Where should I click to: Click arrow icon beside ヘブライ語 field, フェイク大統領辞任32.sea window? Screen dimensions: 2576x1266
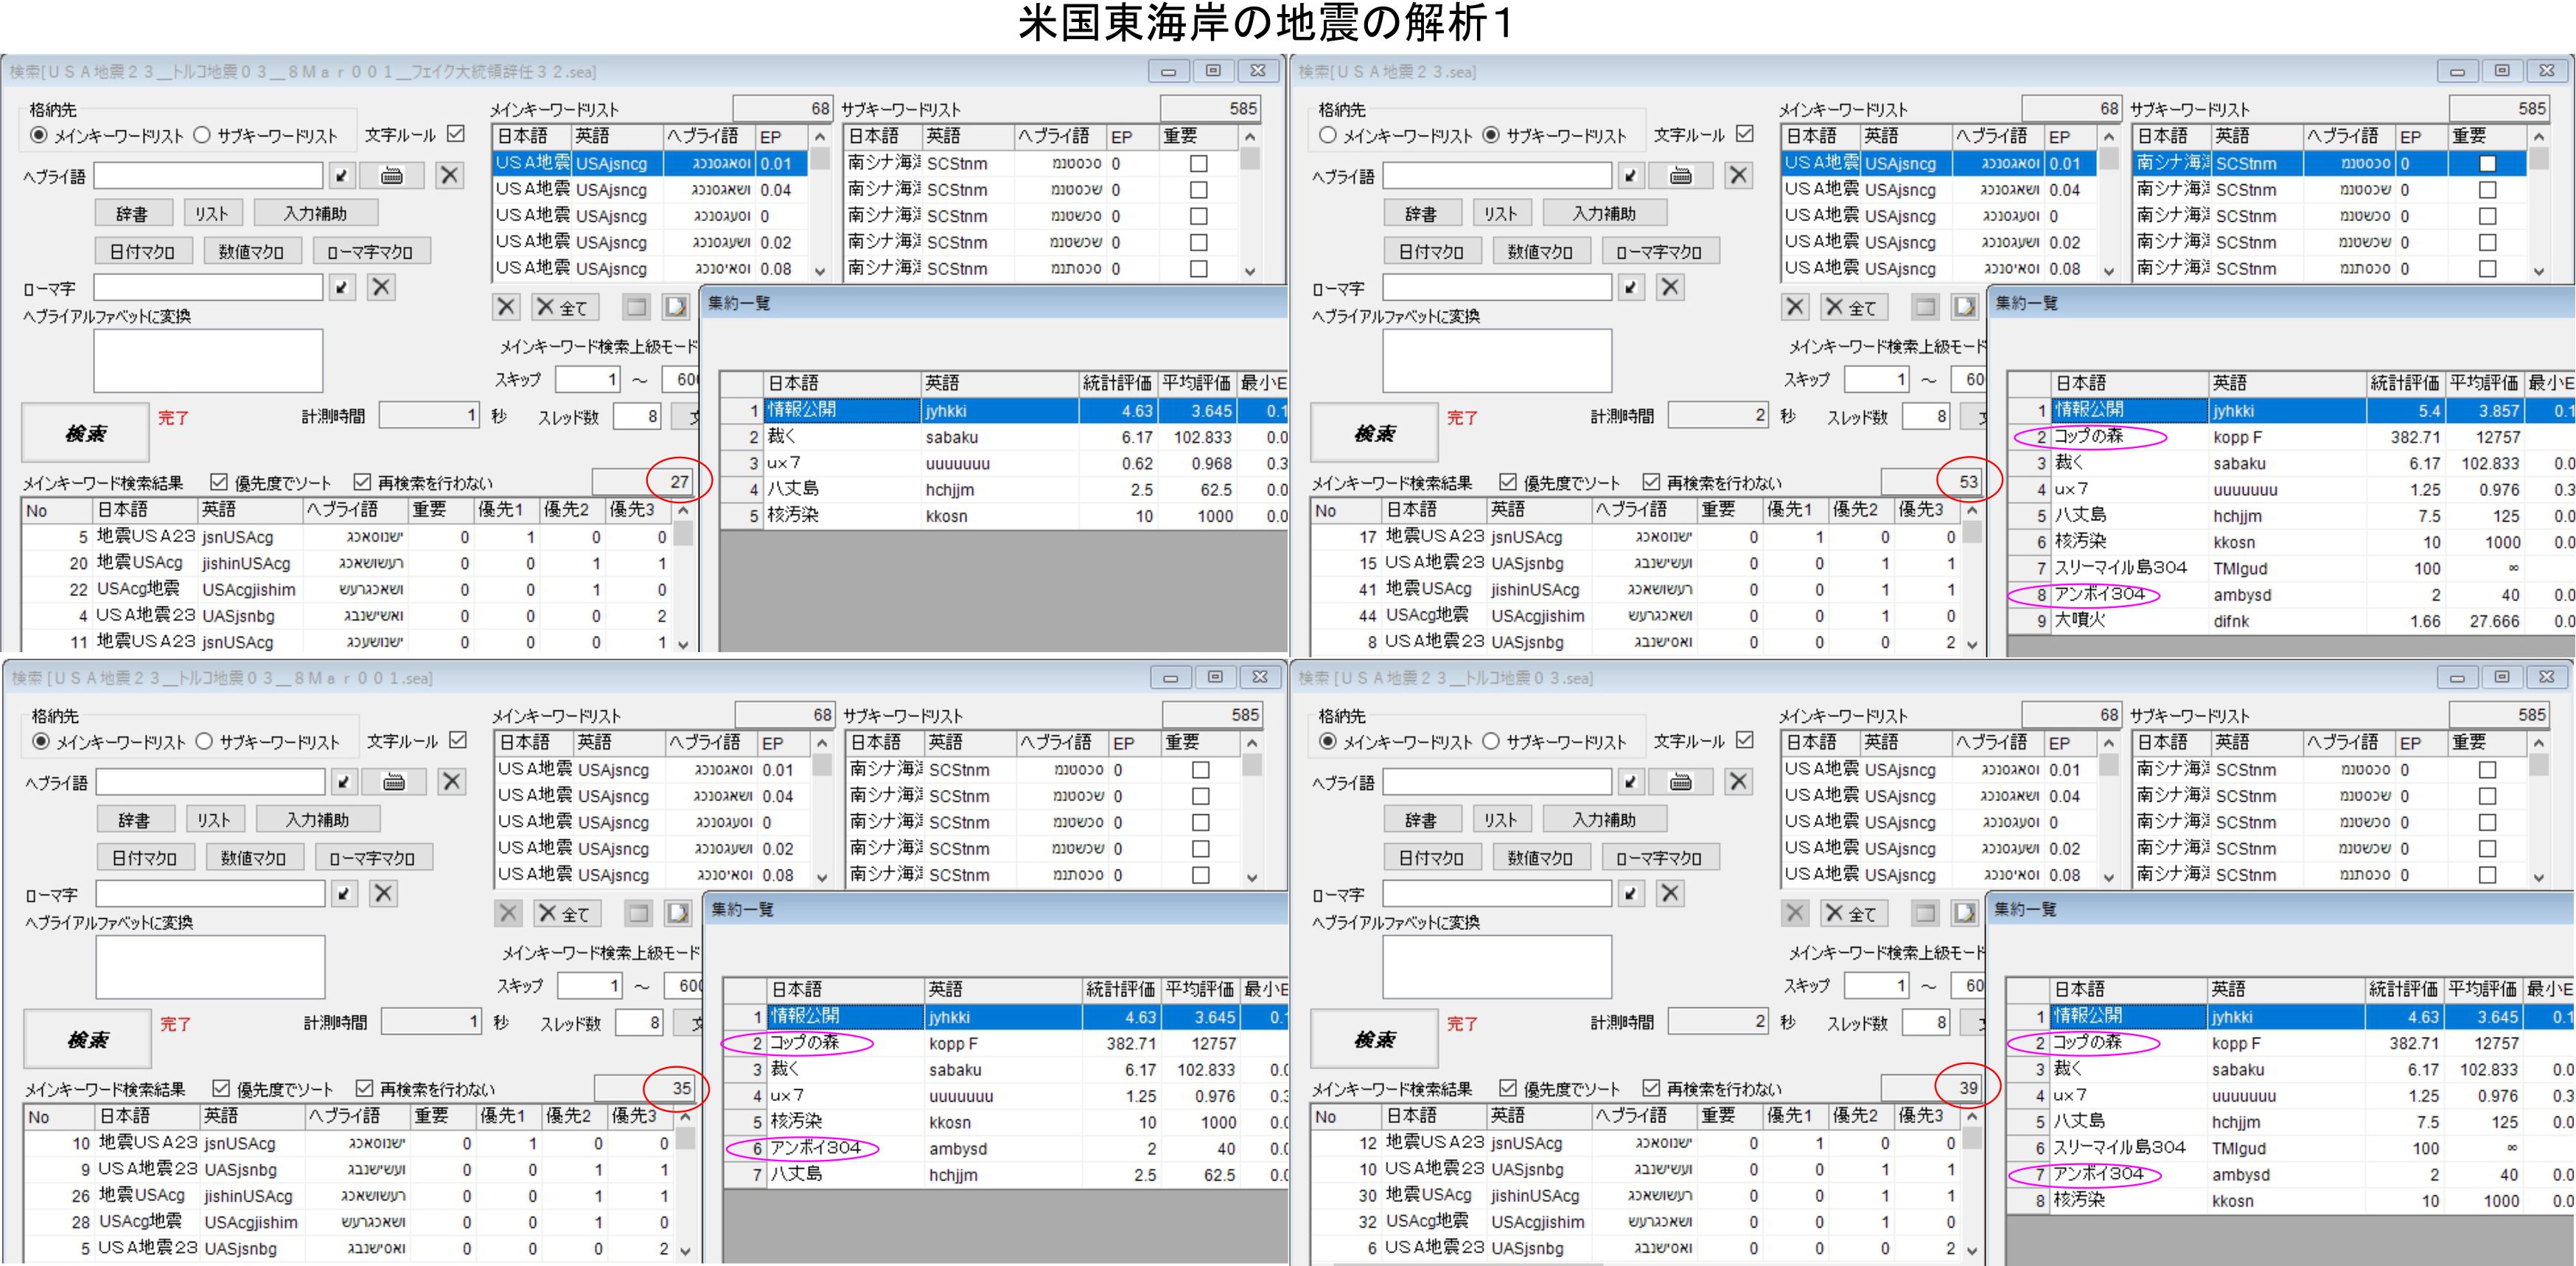(342, 176)
